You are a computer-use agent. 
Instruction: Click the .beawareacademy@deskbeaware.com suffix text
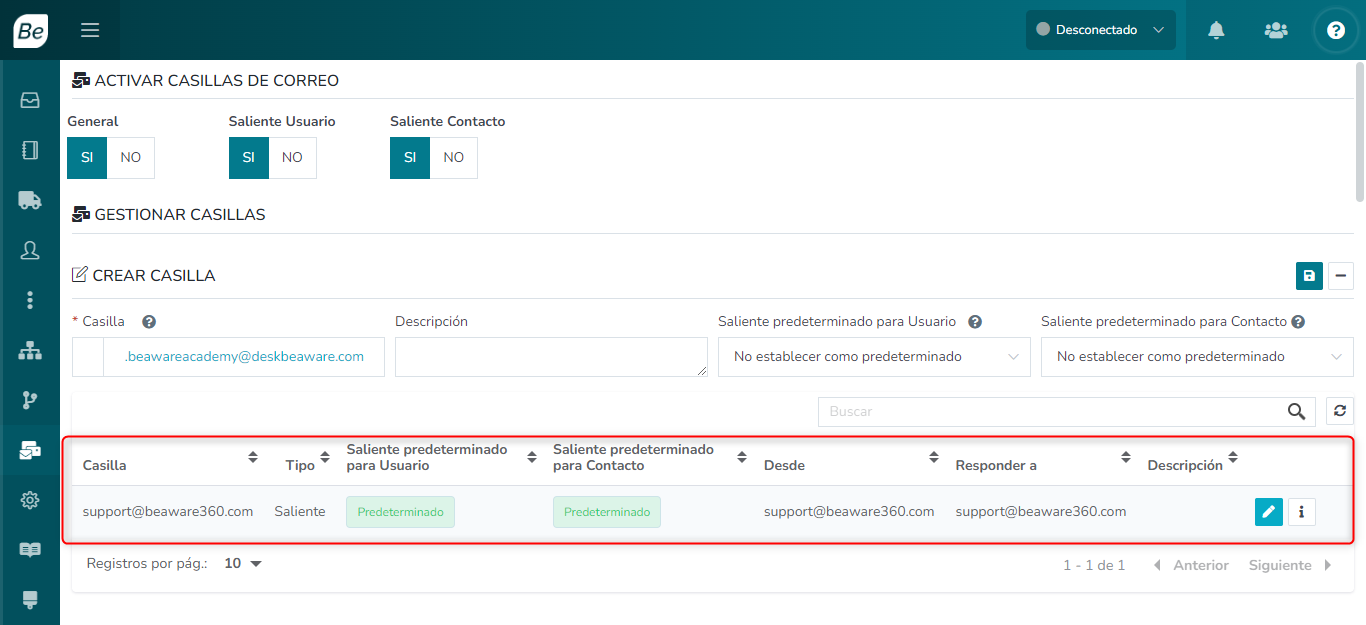244,357
